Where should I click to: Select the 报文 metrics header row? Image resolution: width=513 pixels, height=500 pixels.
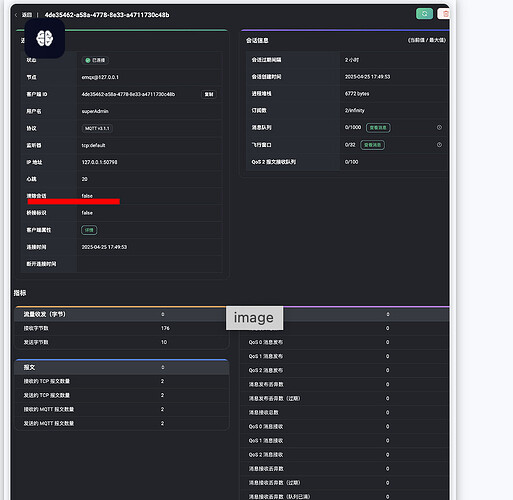tap(122, 367)
